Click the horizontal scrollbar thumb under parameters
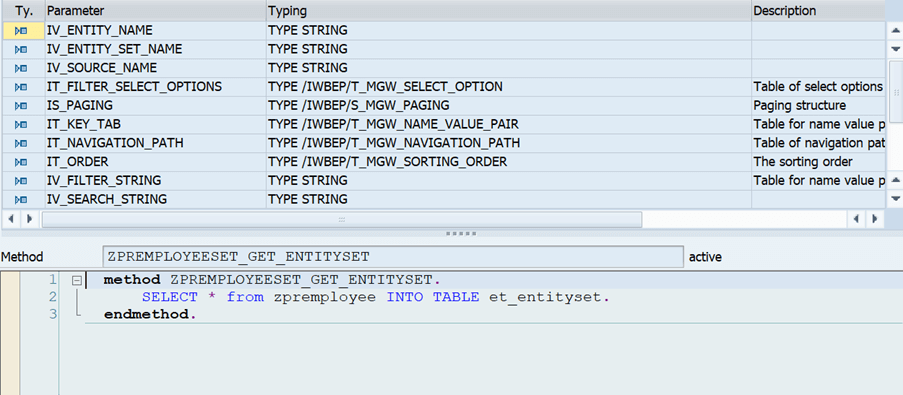The width and height of the screenshot is (903, 395). tap(342, 219)
